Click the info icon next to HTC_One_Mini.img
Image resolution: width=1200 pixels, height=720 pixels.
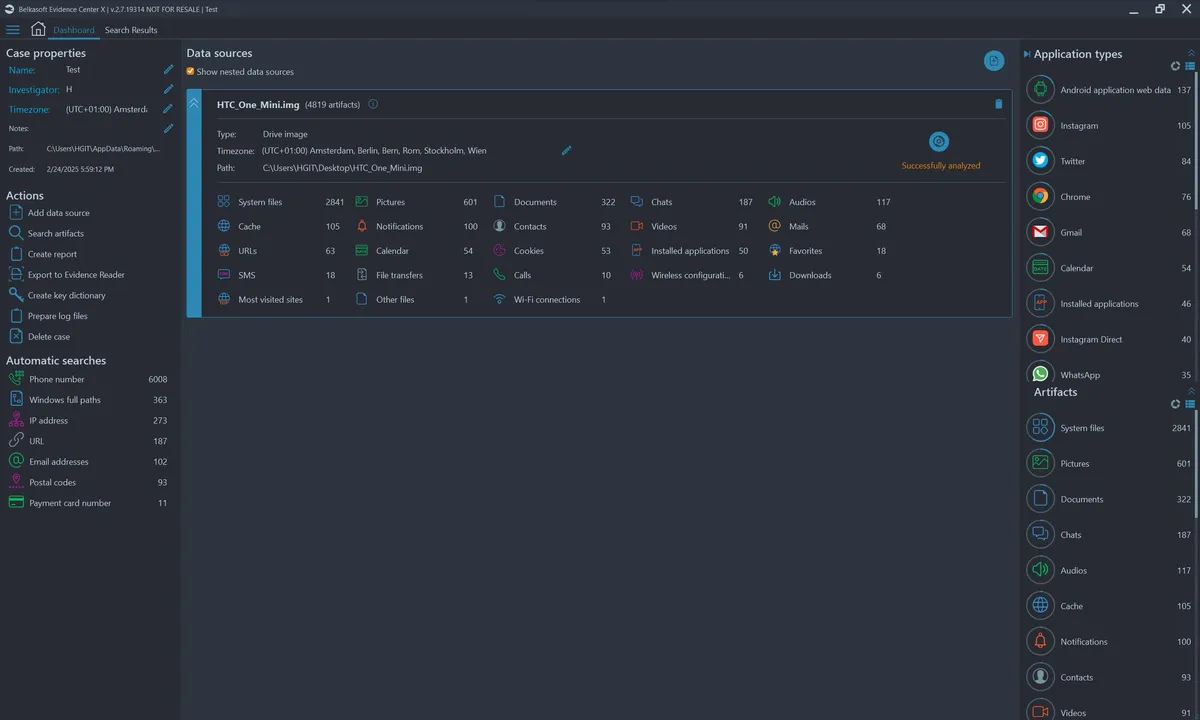(373, 104)
